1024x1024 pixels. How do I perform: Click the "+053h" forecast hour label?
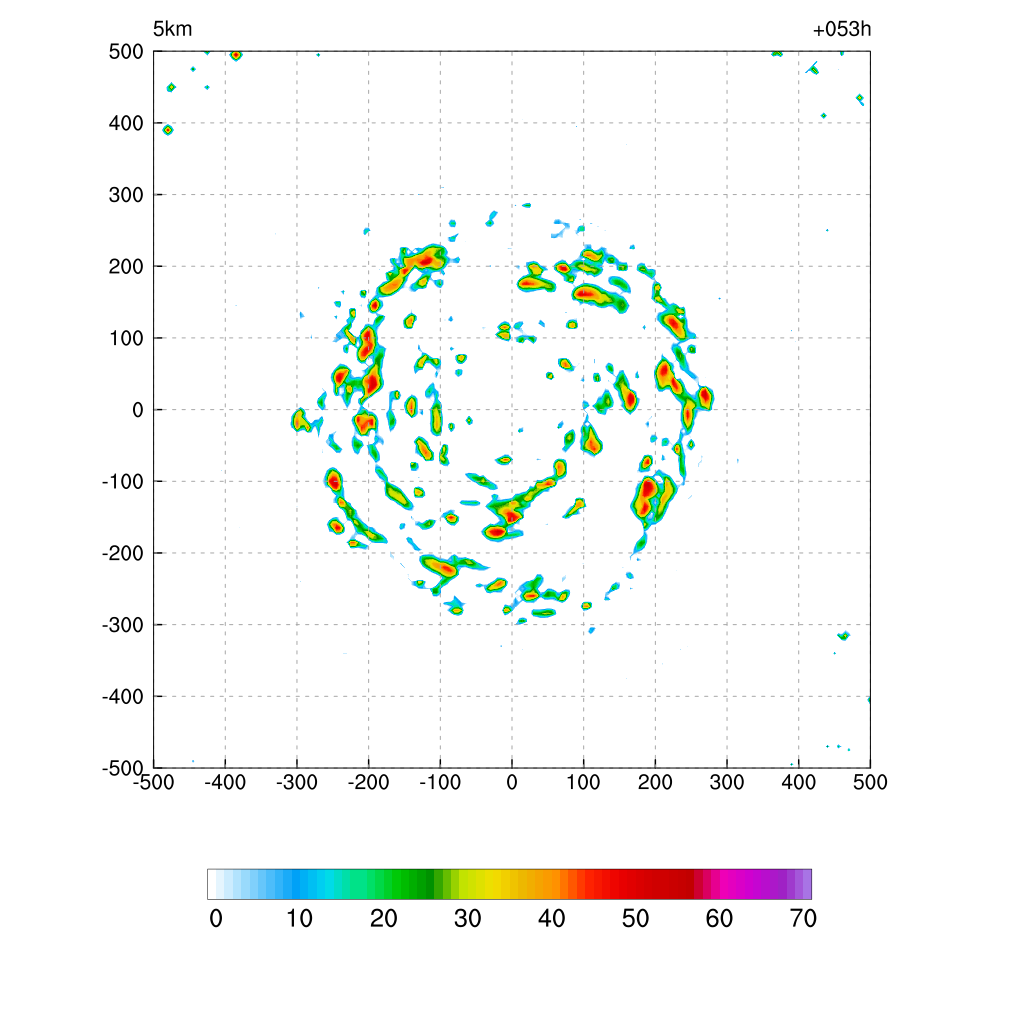(x=842, y=29)
